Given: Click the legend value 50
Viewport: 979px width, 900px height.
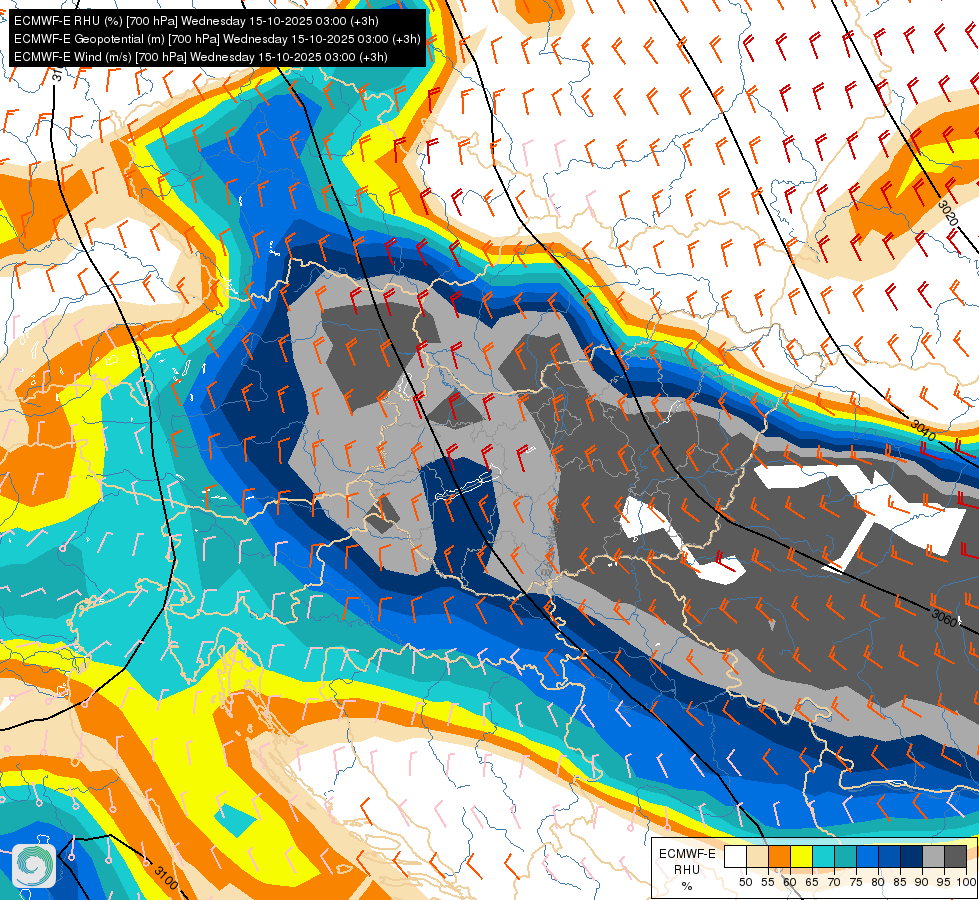Looking at the screenshot, I should coord(745,882).
